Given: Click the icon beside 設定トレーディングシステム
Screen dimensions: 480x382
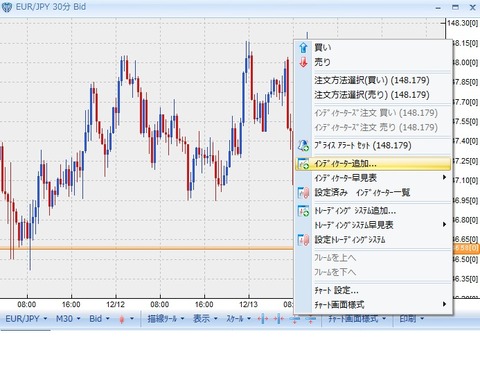Looking at the screenshot, I should 303,240.
